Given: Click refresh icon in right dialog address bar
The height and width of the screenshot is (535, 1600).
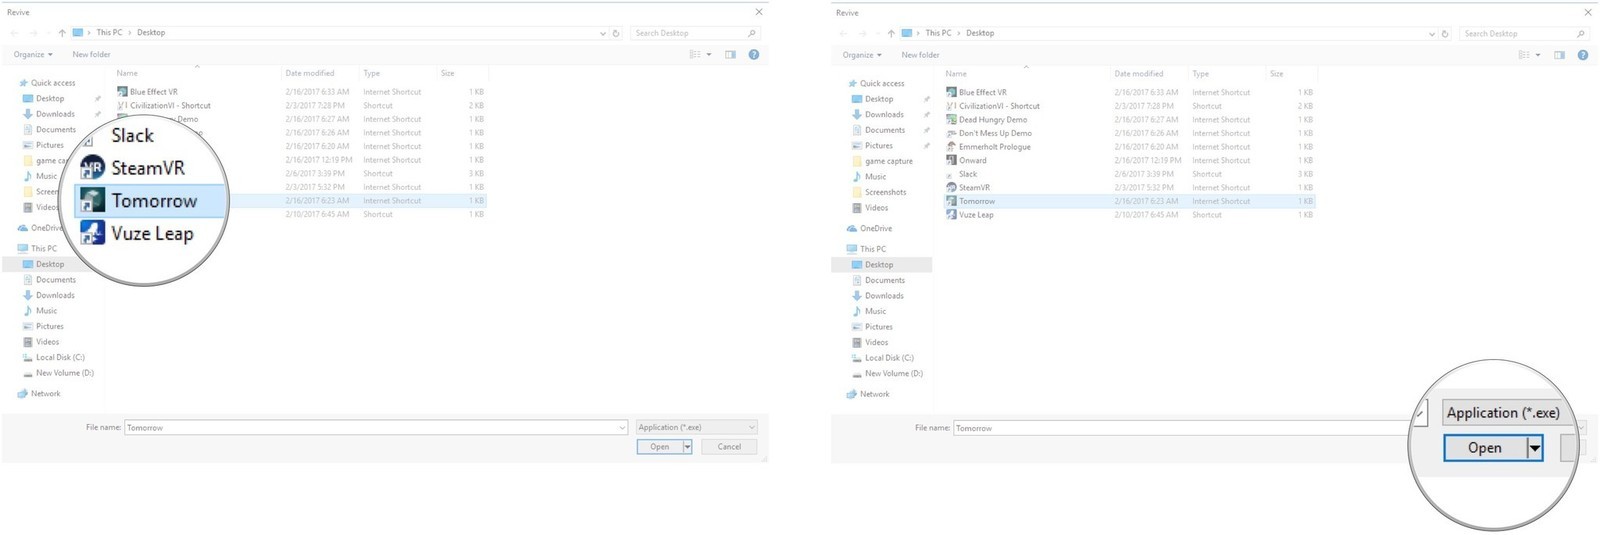Looking at the screenshot, I should tap(1445, 33).
